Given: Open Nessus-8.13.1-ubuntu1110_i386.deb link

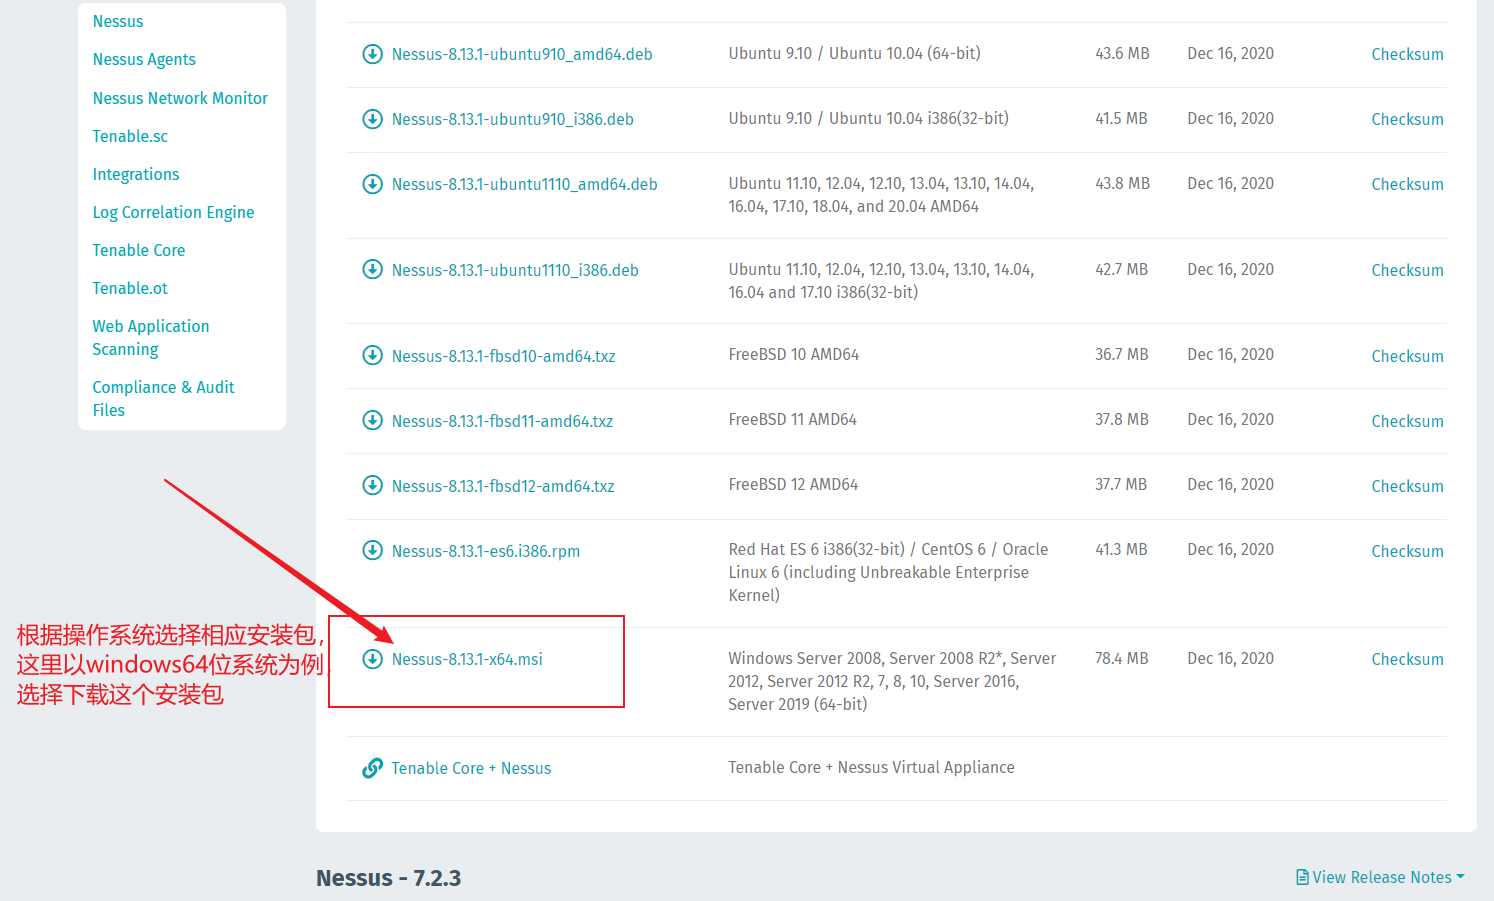Looking at the screenshot, I should pyautogui.click(x=515, y=270).
